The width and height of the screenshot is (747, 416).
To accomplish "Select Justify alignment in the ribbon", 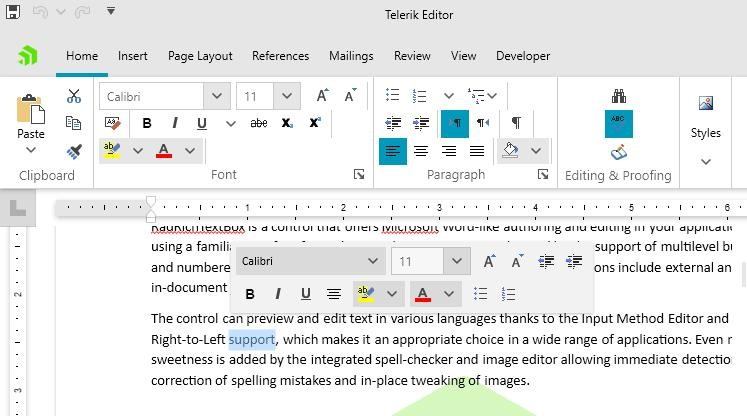I will pos(477,152).
